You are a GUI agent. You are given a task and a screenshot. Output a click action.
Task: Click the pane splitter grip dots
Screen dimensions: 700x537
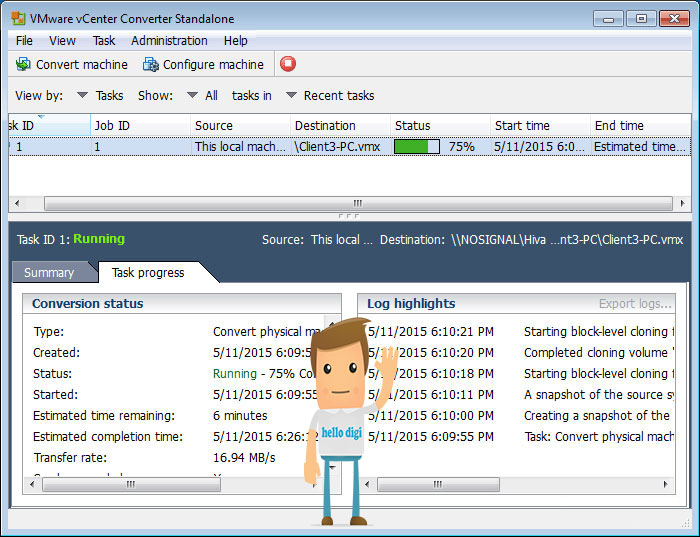pyautogui.click(x=349, y=216)
